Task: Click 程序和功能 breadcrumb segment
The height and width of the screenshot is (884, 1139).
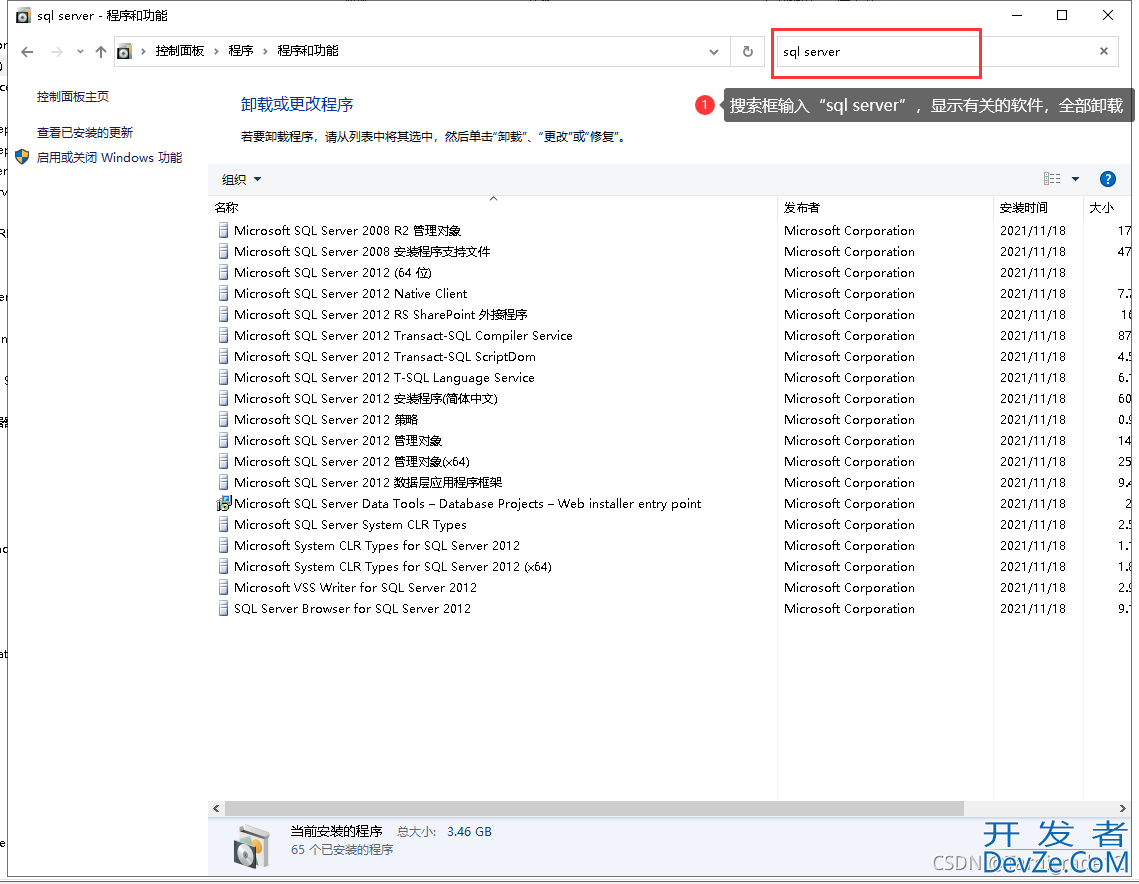Action: coord(307,51)
